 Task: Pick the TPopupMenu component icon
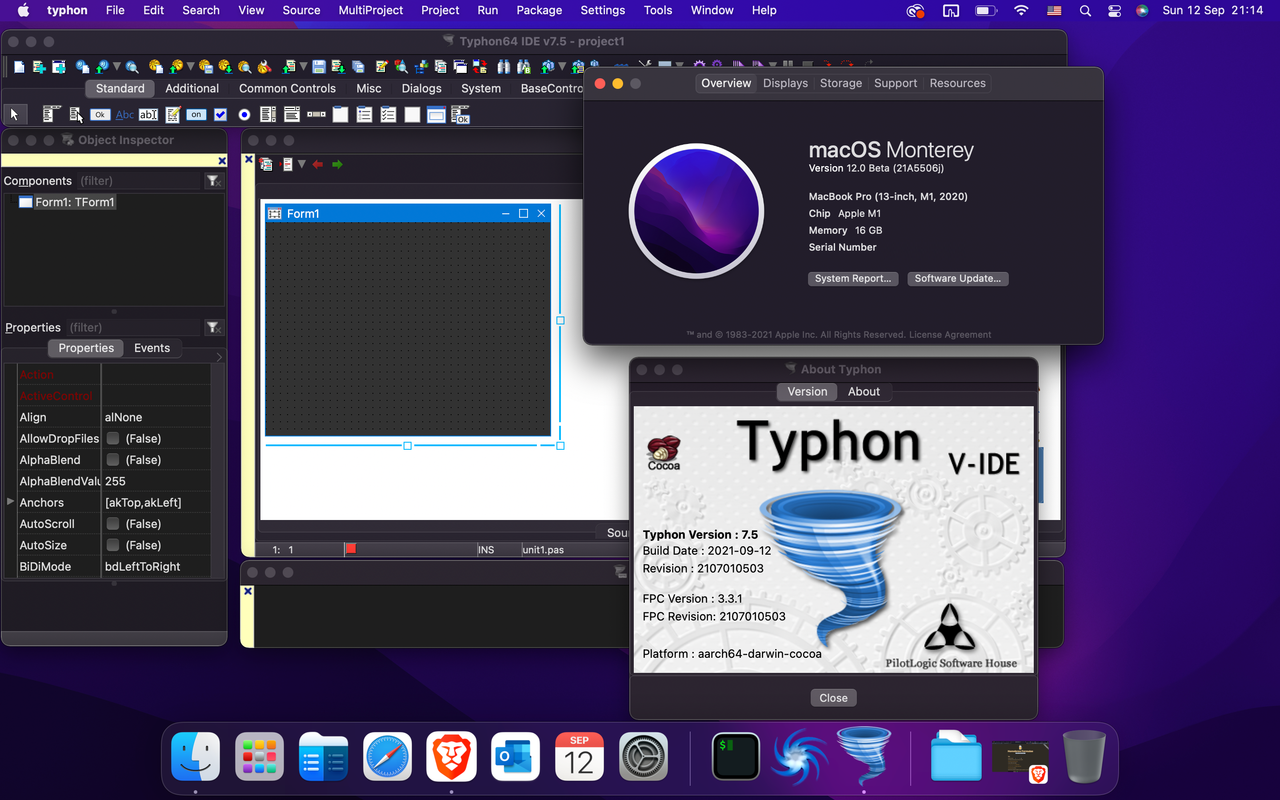(x=76, y=115)
